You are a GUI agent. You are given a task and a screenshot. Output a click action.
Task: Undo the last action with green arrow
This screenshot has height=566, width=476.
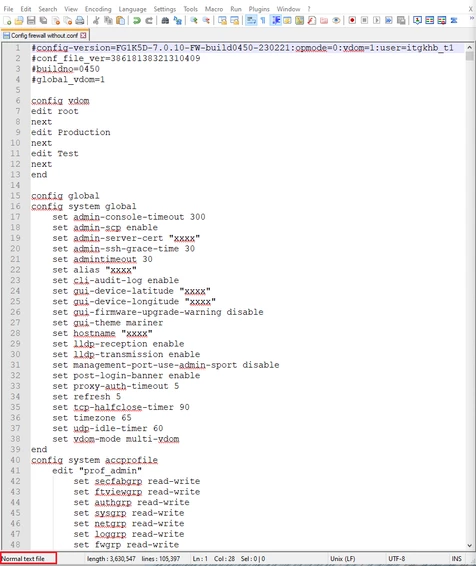pyautogui.click(x=137, y=21)
